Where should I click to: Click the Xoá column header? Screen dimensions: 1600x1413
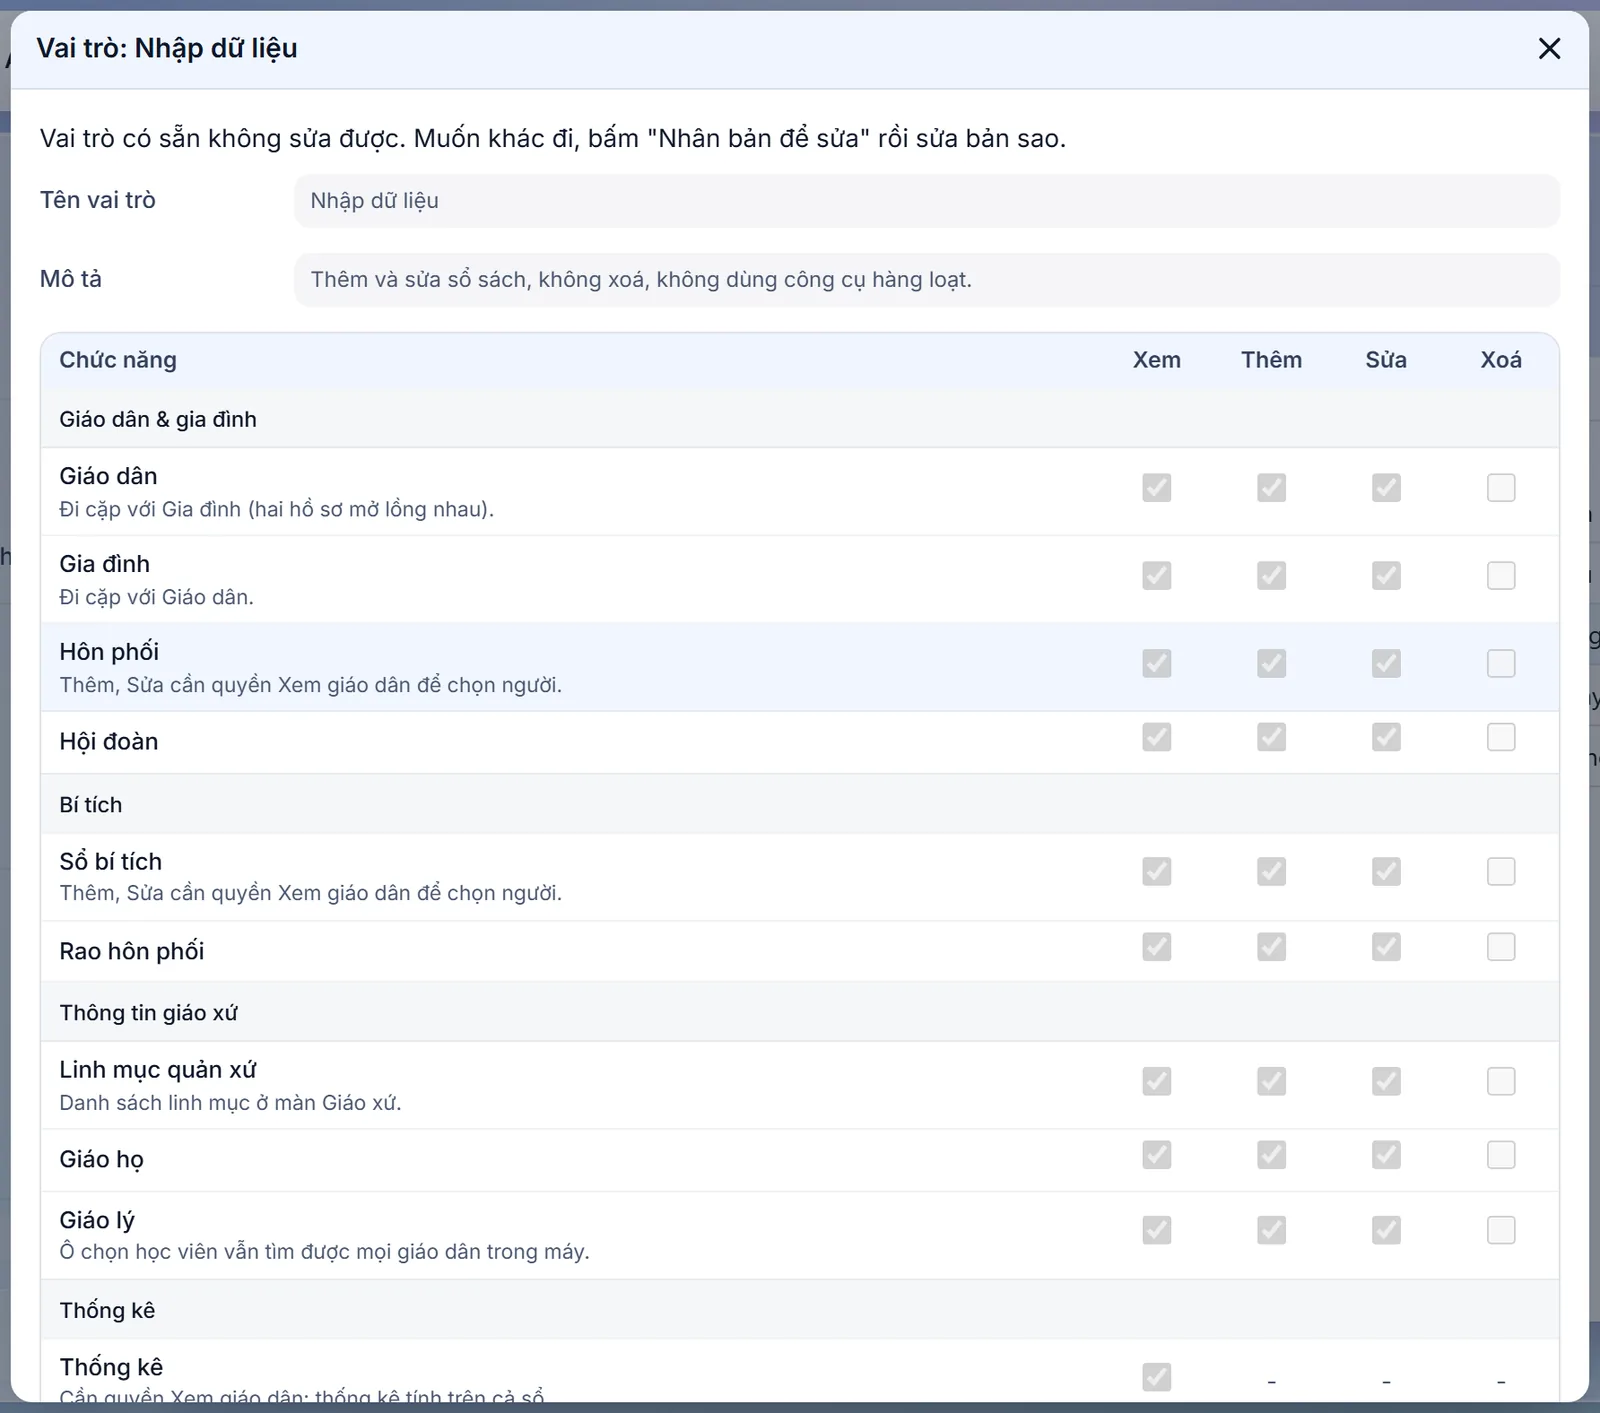[1501, 360]
